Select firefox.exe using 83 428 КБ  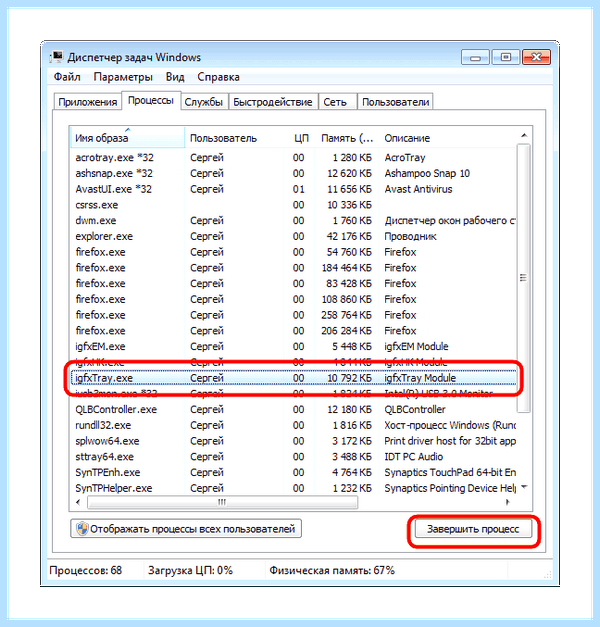click(x=293, y=284)
